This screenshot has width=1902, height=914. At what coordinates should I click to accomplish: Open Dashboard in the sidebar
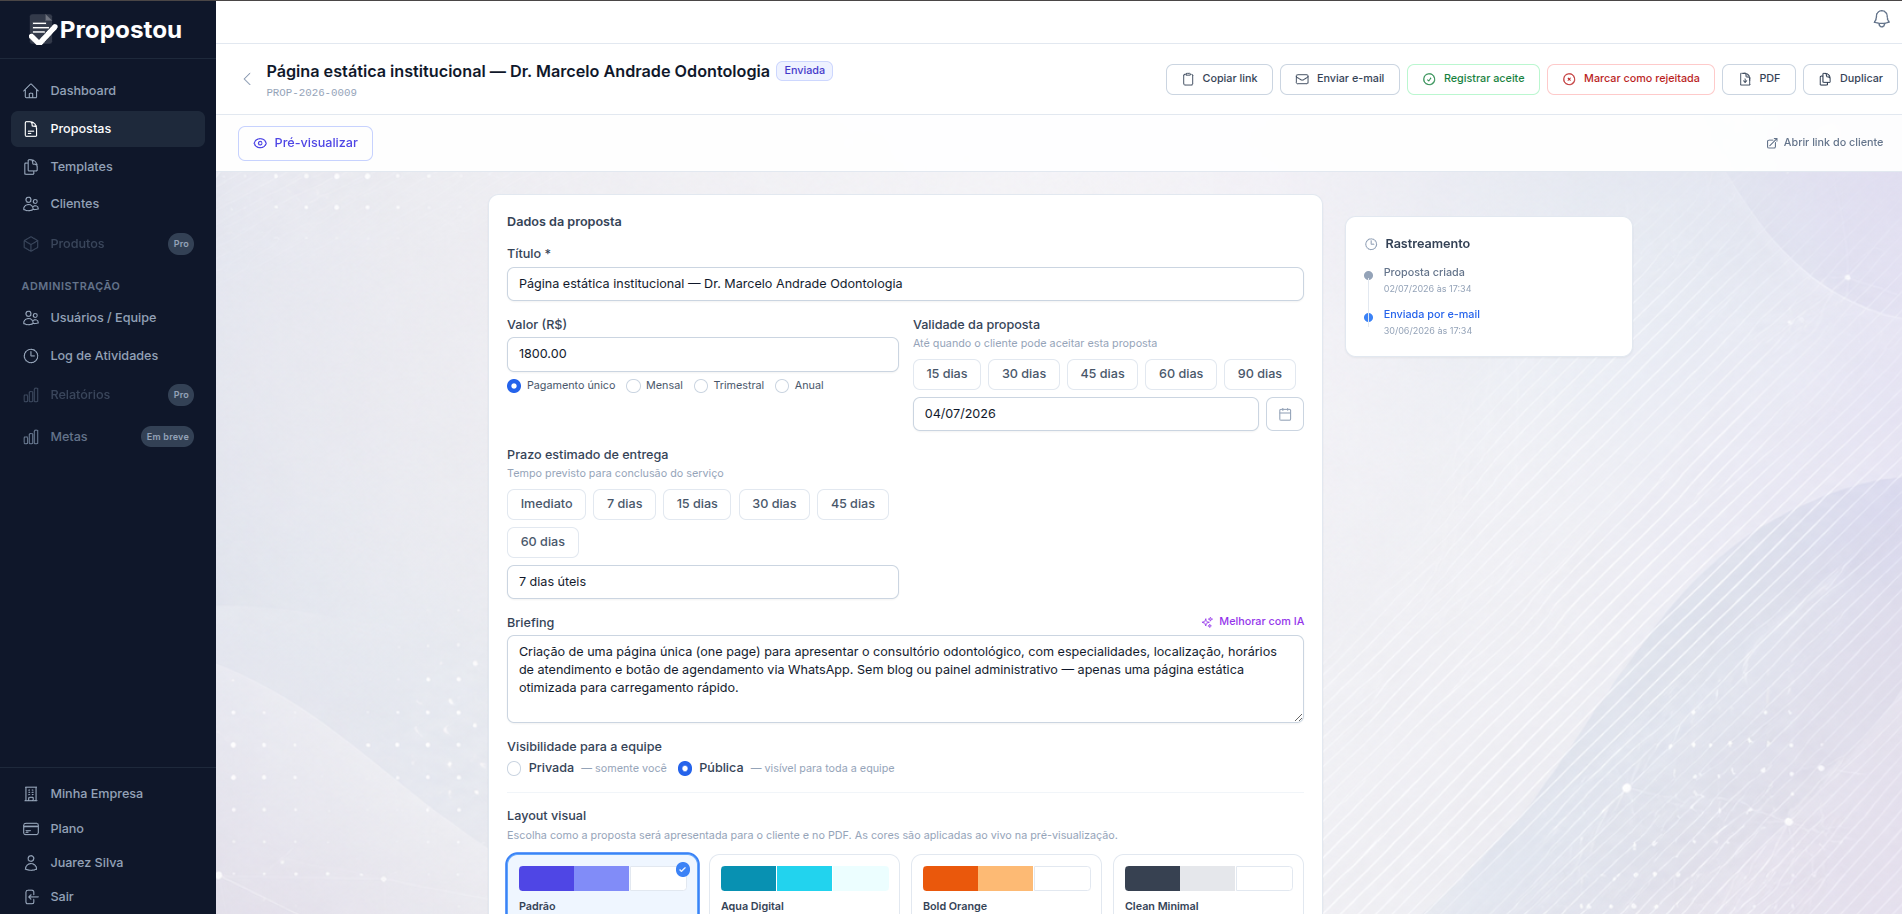[x=108, y=91]
